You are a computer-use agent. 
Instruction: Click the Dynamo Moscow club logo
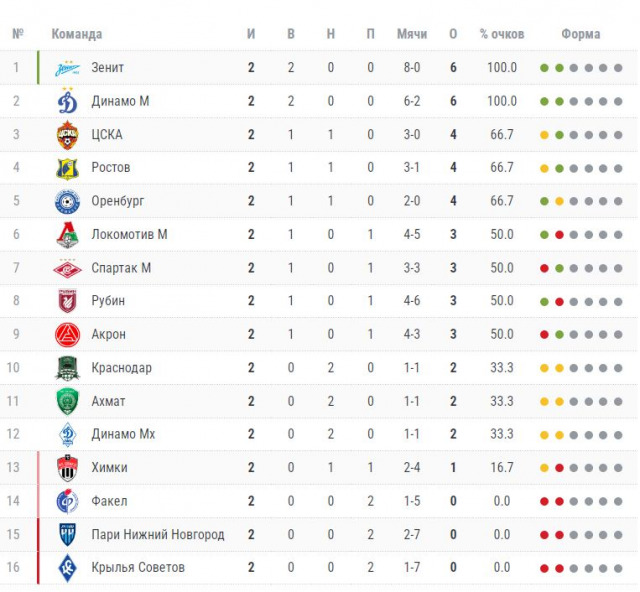pos(67,101)
